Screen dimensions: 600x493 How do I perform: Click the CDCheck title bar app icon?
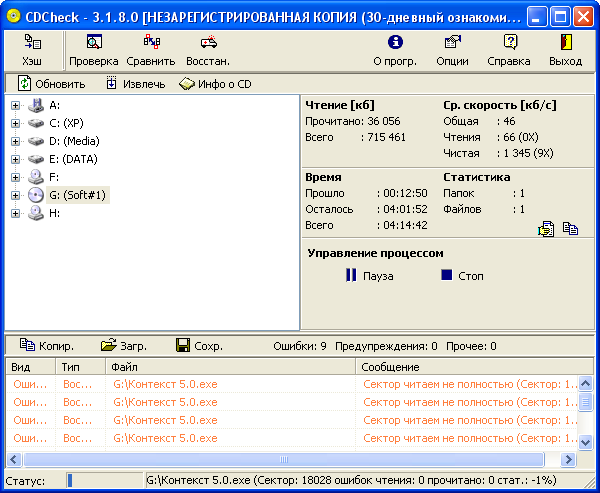tap(14, 16)
